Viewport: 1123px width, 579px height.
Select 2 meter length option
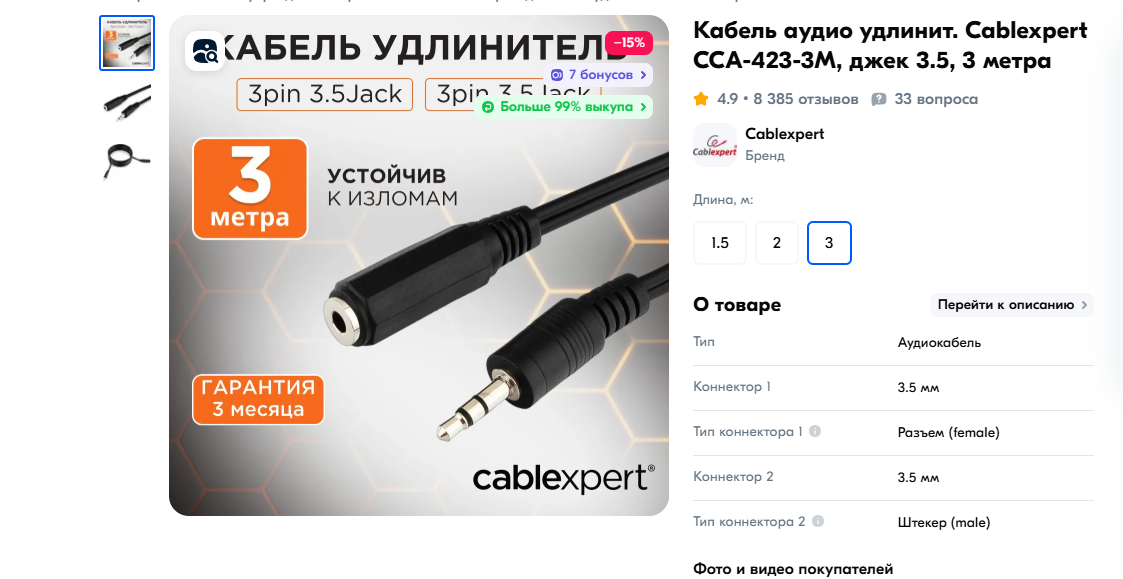click(777, 243)
